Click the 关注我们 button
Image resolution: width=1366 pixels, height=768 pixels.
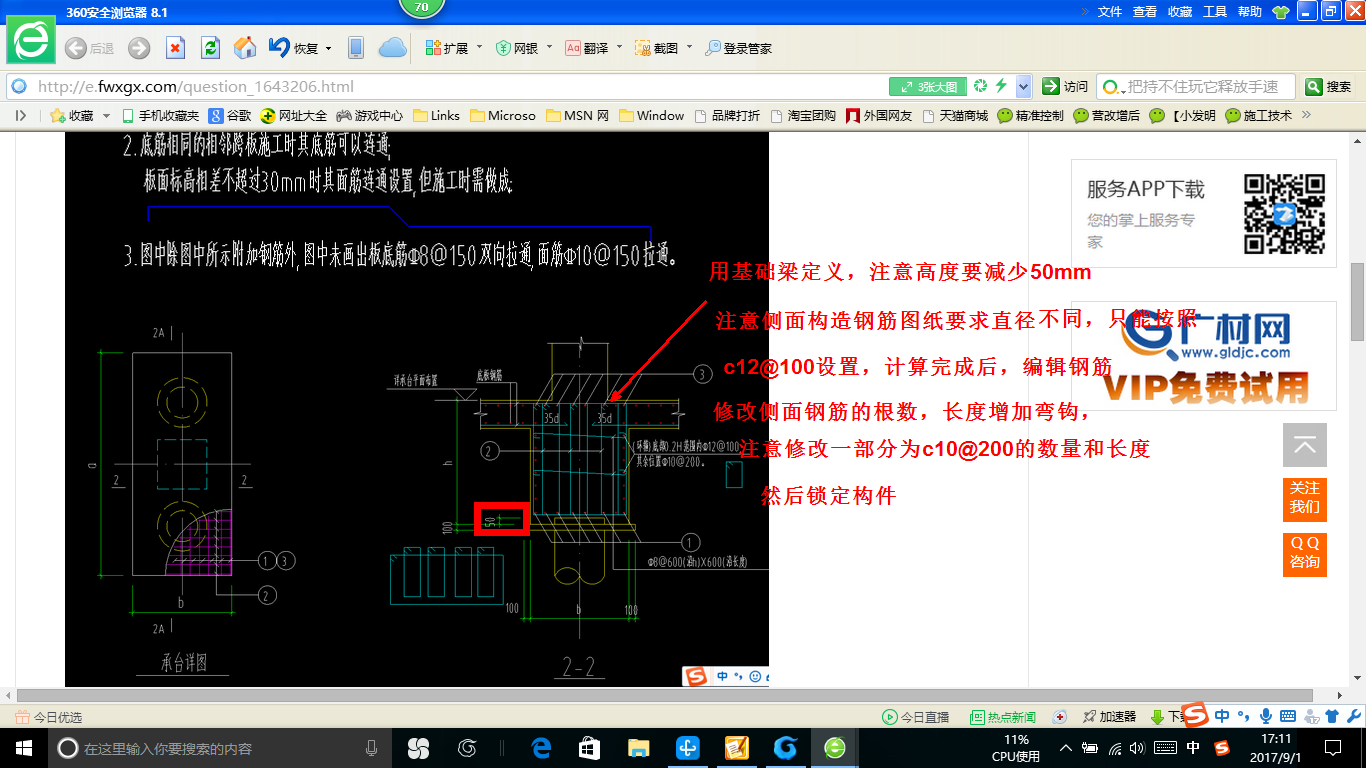click(1305, 498)
